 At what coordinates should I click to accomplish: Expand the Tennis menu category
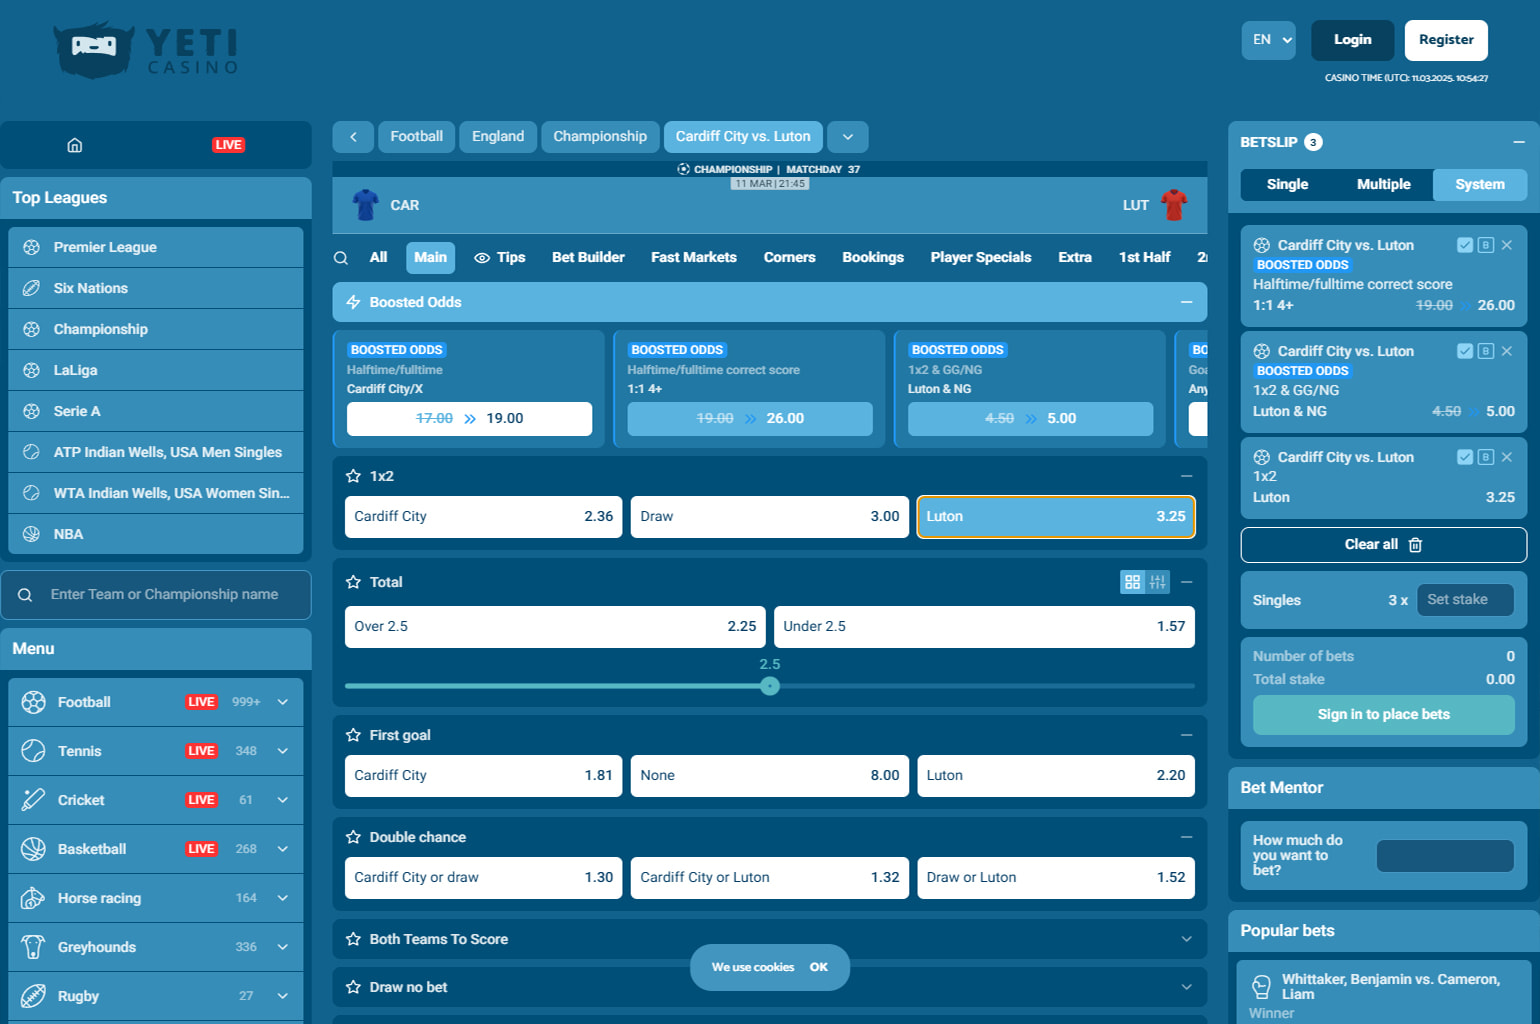[283, 751]
